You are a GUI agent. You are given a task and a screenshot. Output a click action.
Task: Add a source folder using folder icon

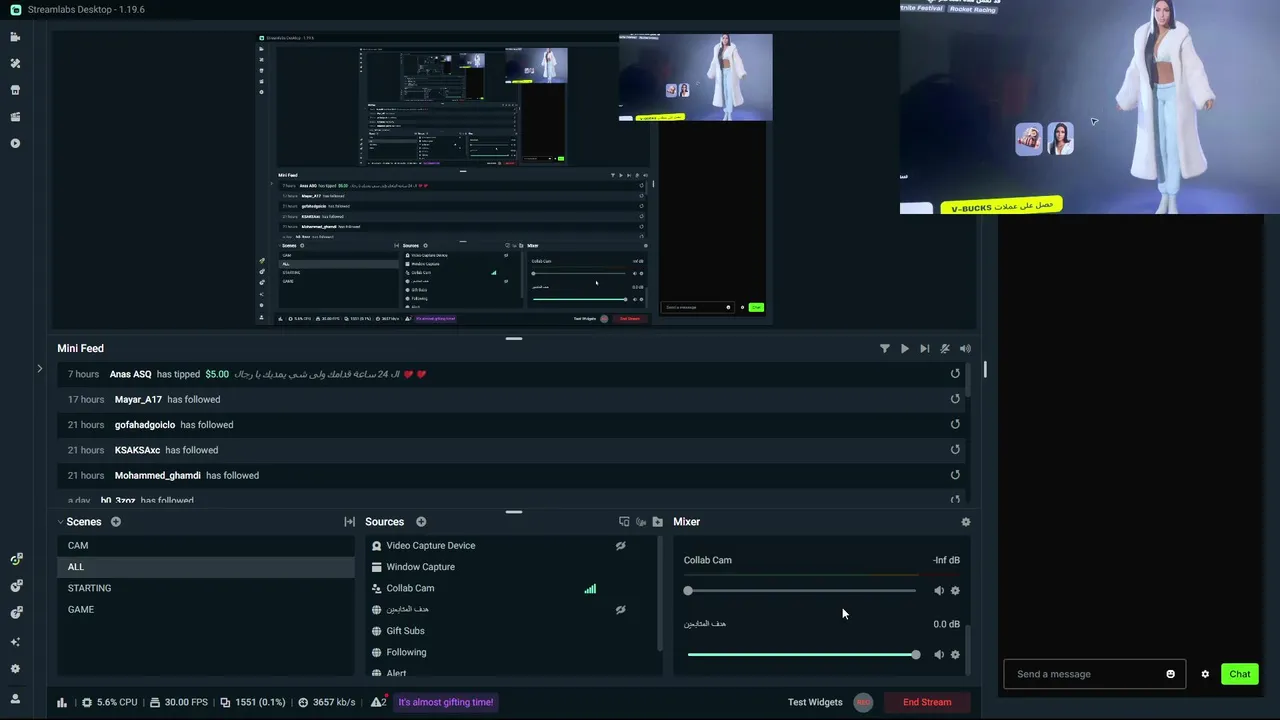657,522
